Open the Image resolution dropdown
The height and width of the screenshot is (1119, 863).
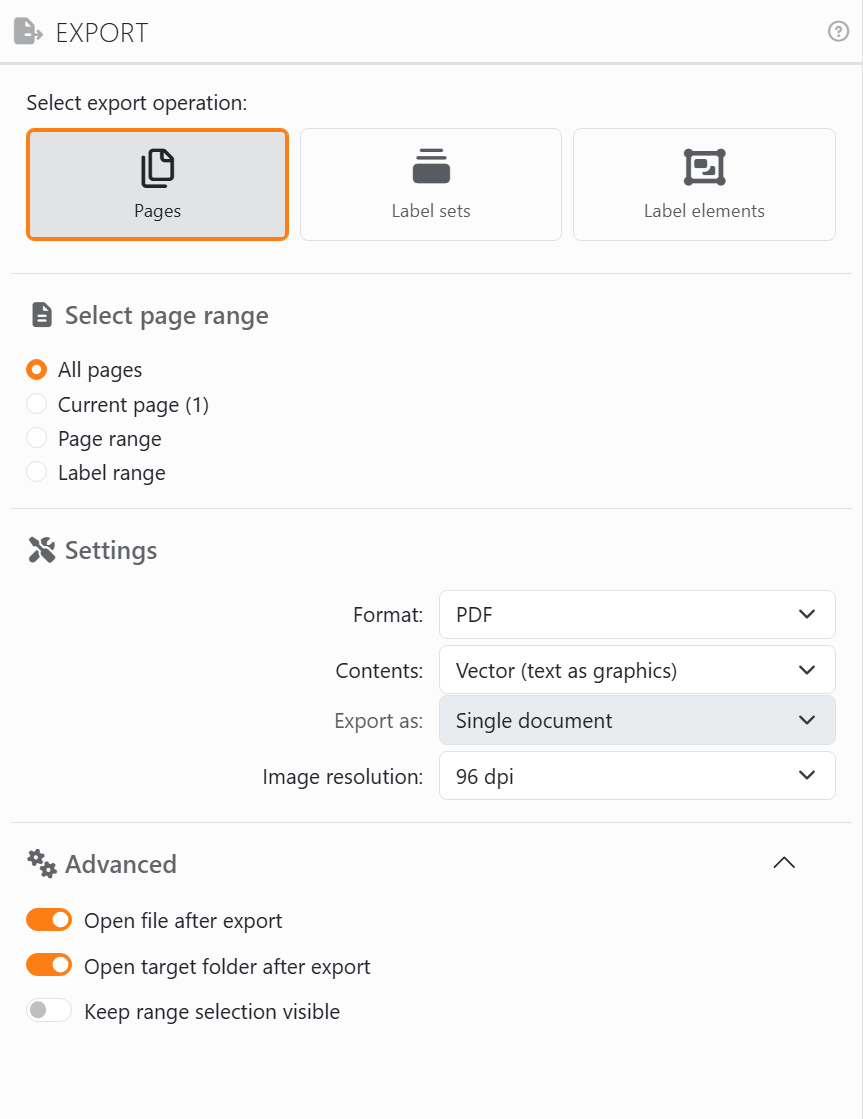coord(637,776)
